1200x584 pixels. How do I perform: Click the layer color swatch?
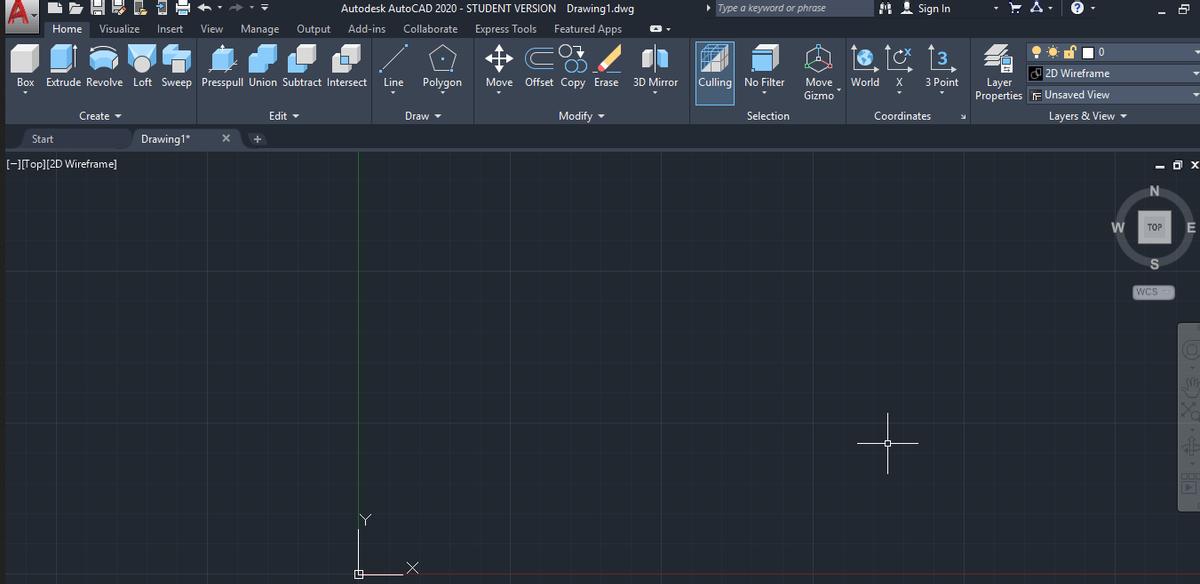(x=1088, y=52)
